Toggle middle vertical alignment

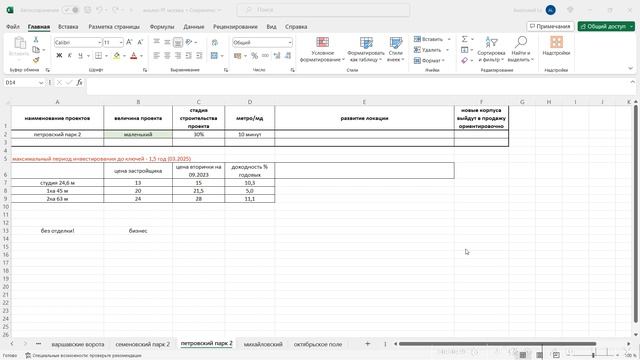pos(167,42)
